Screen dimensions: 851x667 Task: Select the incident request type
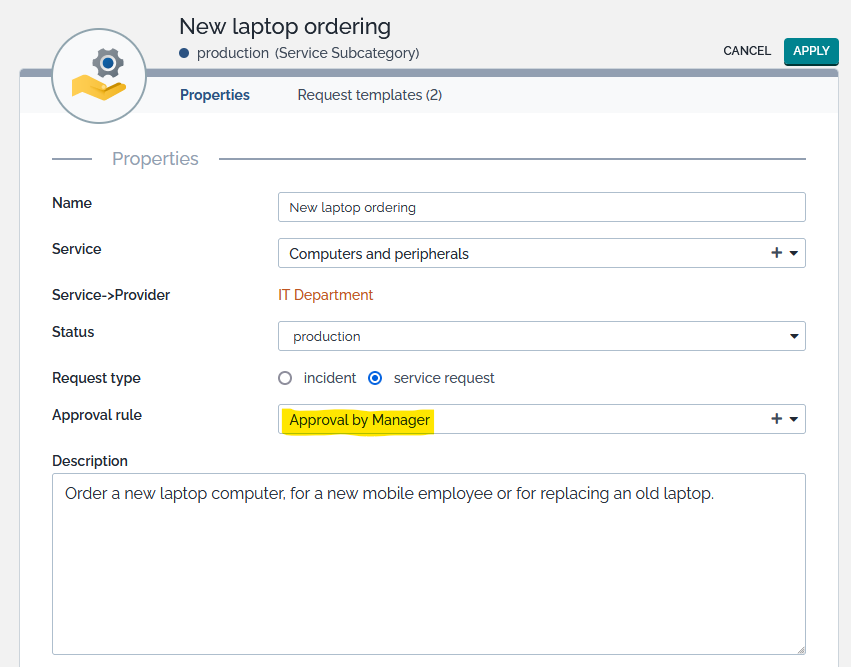[285, 378]
